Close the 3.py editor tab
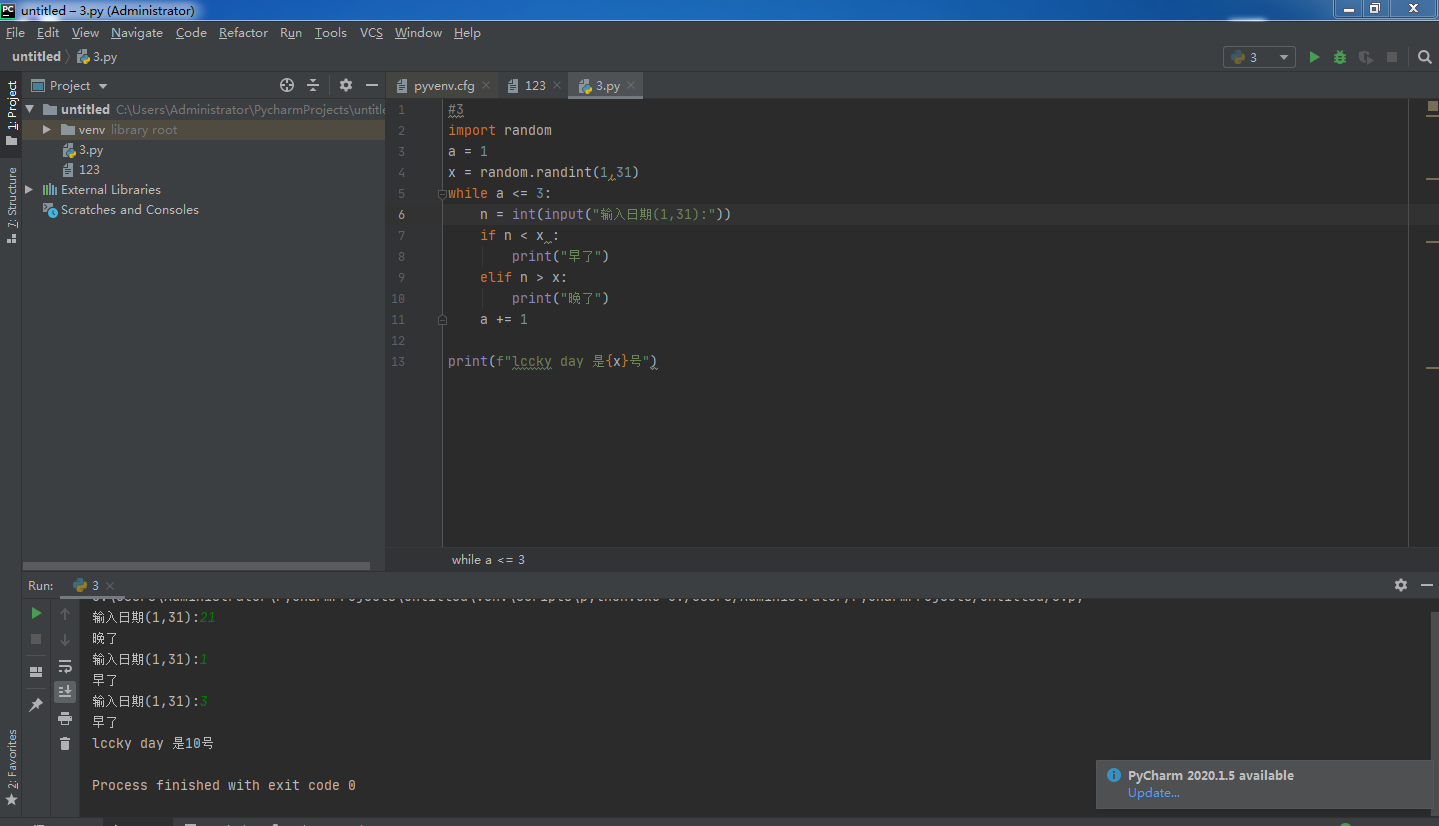 click(x=631, y=86)
